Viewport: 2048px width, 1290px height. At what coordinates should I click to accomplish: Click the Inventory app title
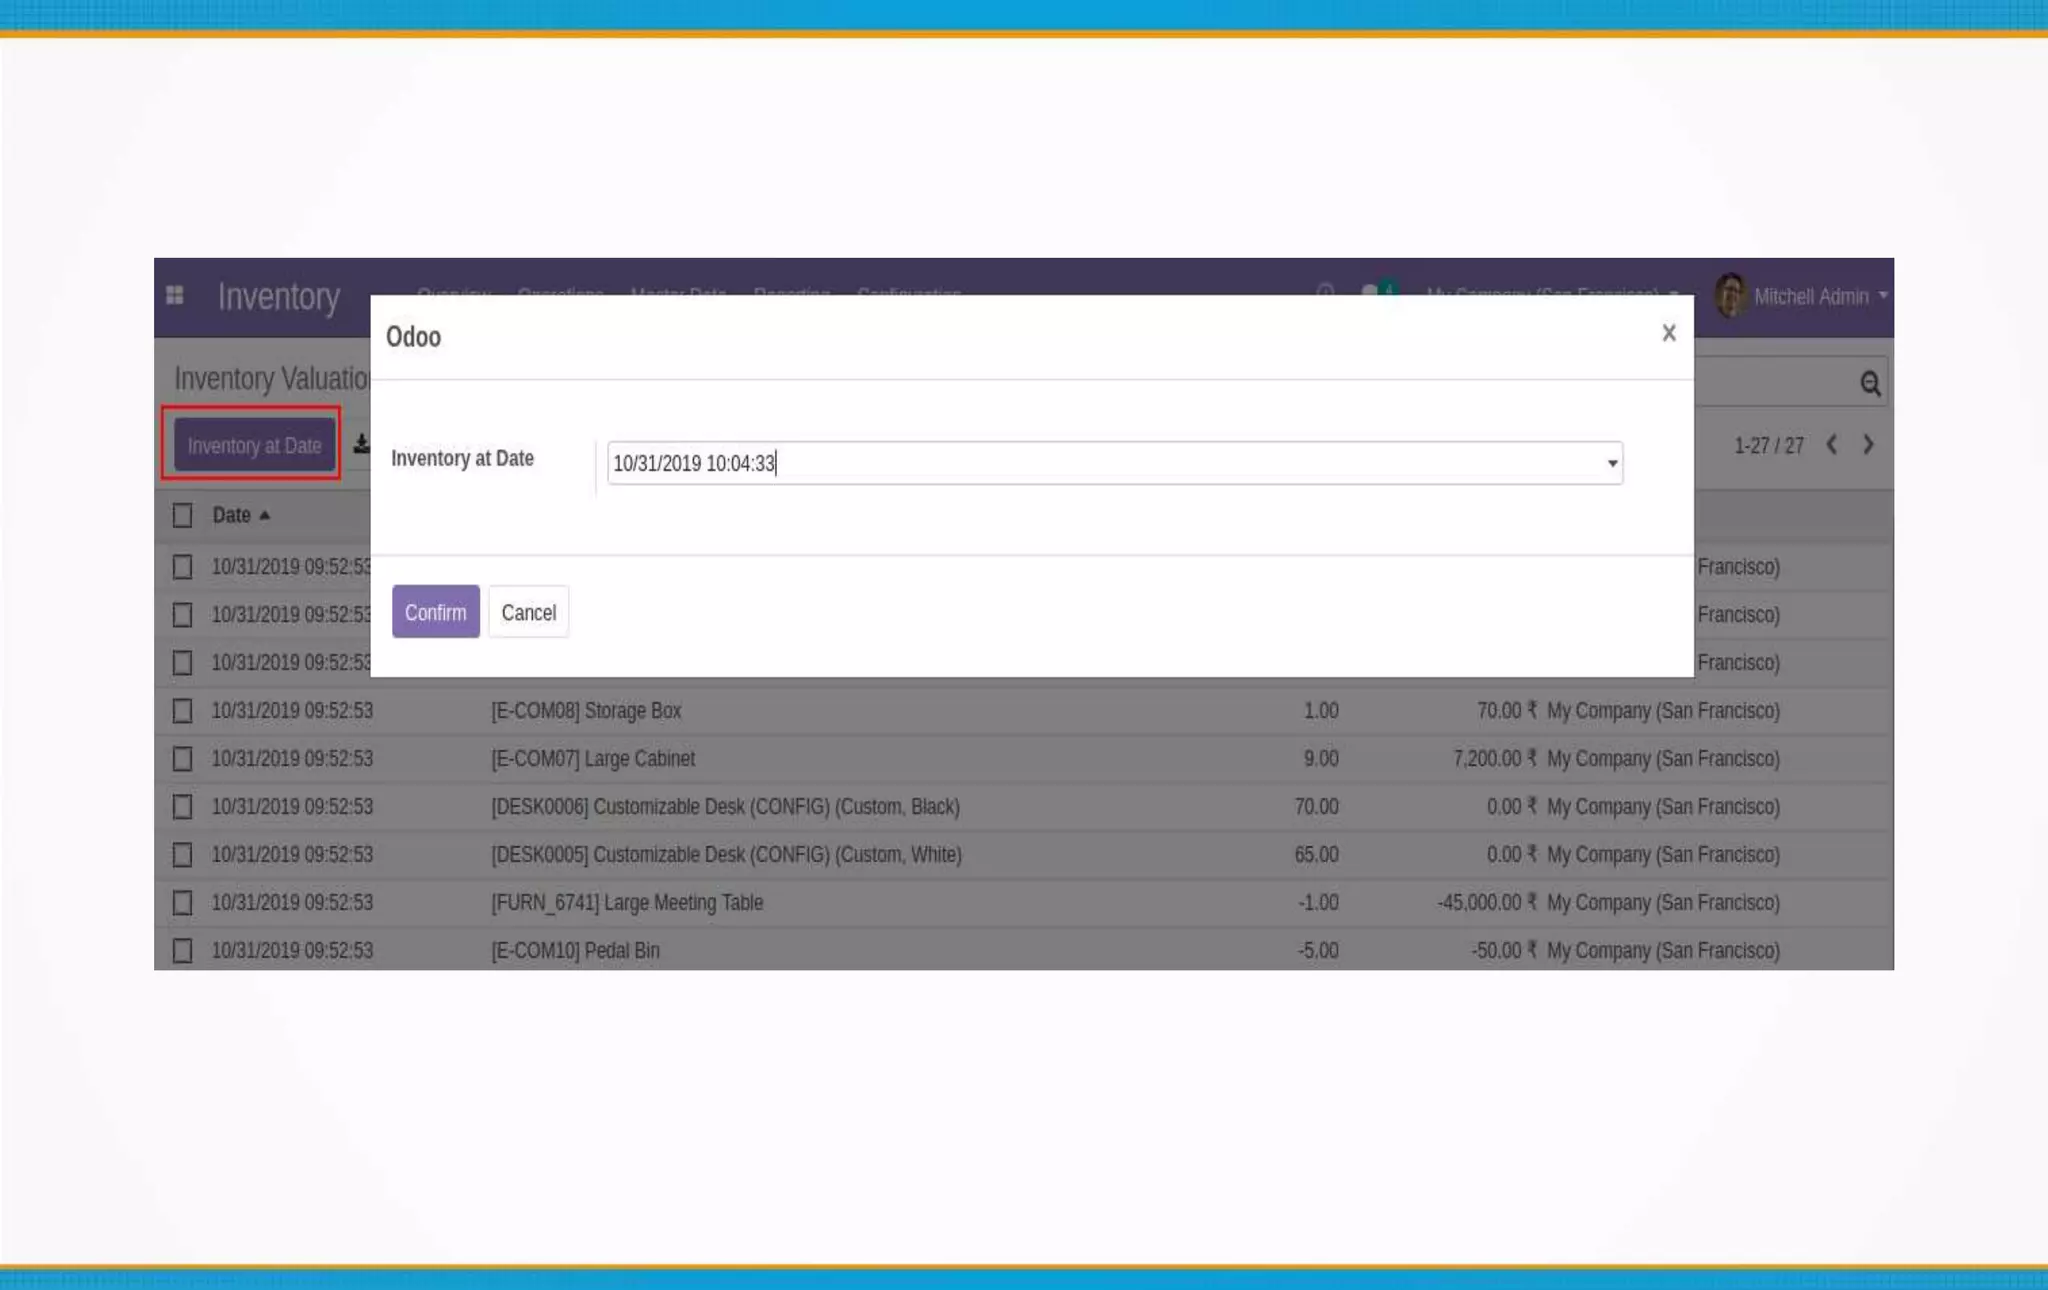(278, 297)
